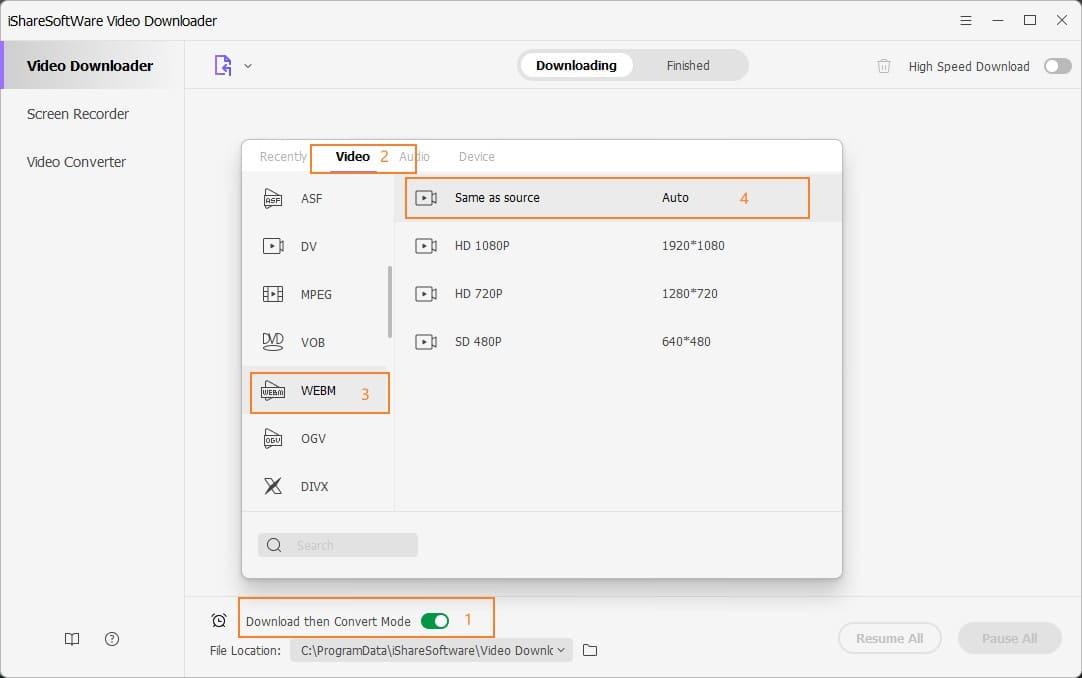Click inside the format search field
Screen dimensions: 1082x678
click(x=337, y=544)
